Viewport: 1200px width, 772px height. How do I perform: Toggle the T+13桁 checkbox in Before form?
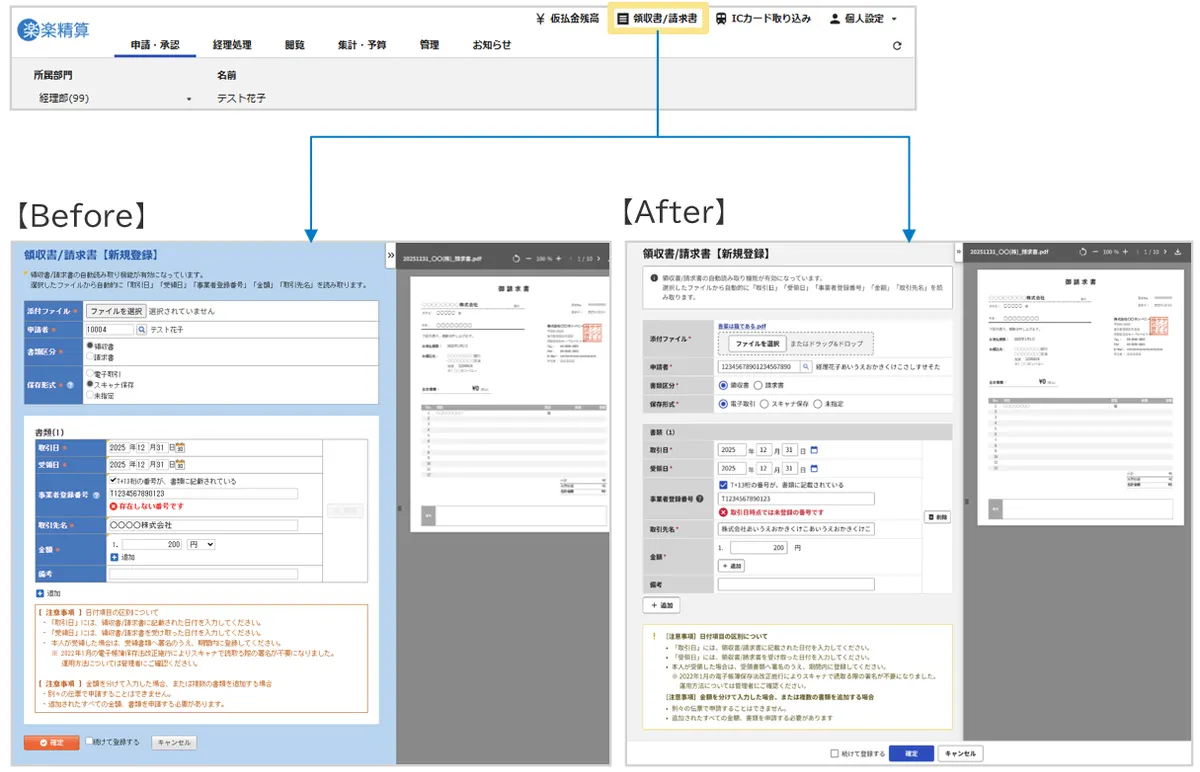[113, 481]
